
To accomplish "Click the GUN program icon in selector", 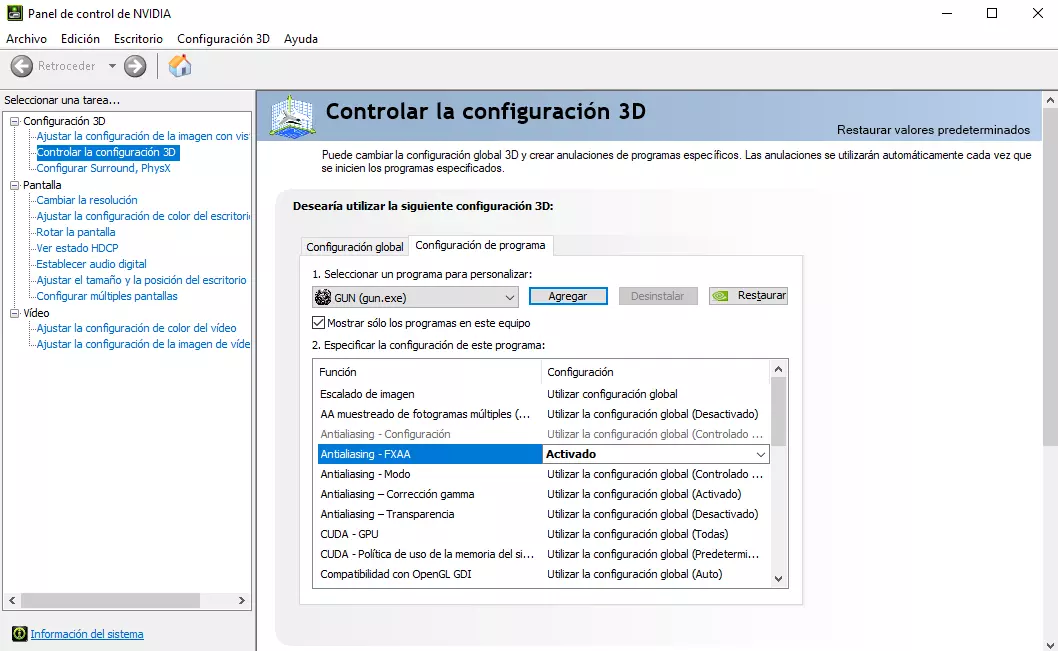I will point(323,297).
